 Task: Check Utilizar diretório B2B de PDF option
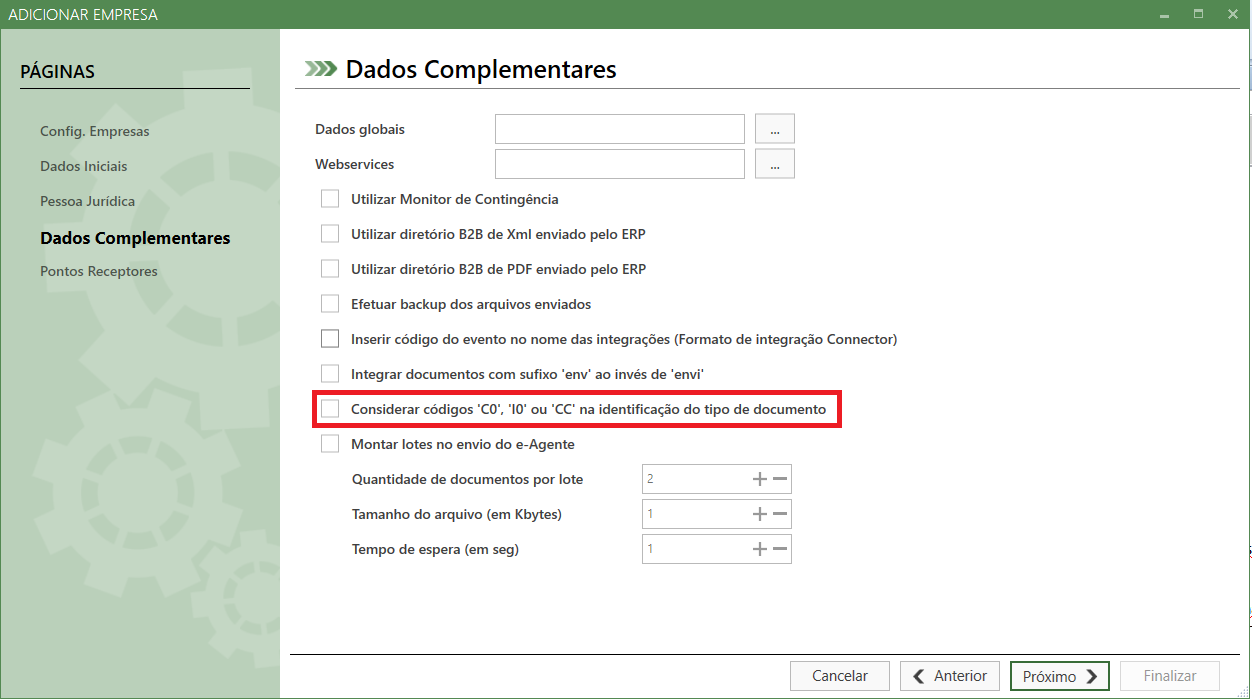(330, 269)
